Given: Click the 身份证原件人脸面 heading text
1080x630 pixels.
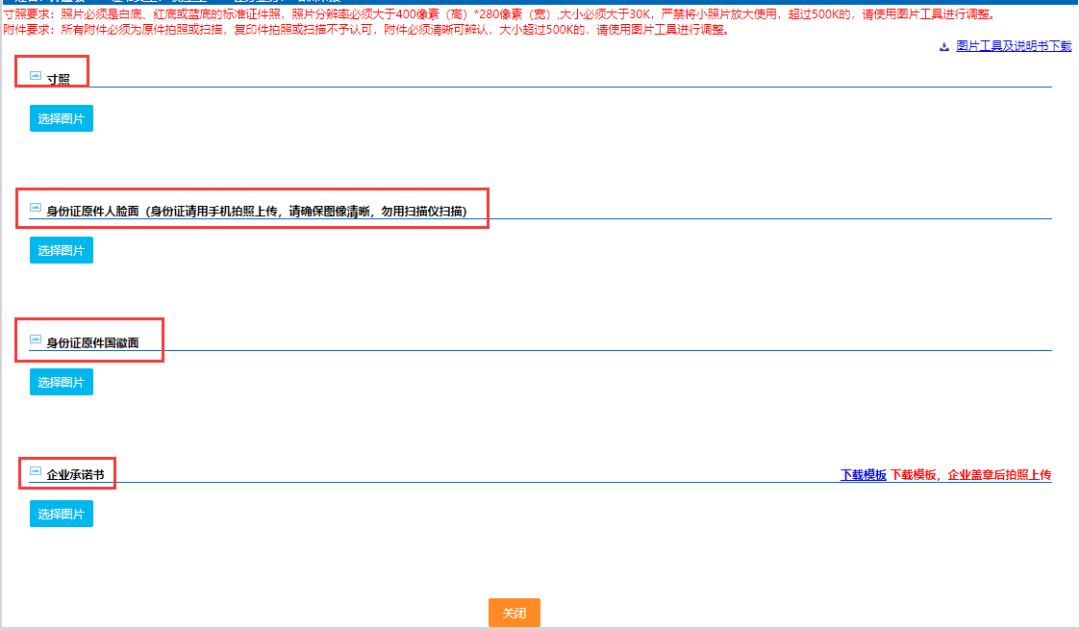Looking at the screenshot, I should (256, 211).
